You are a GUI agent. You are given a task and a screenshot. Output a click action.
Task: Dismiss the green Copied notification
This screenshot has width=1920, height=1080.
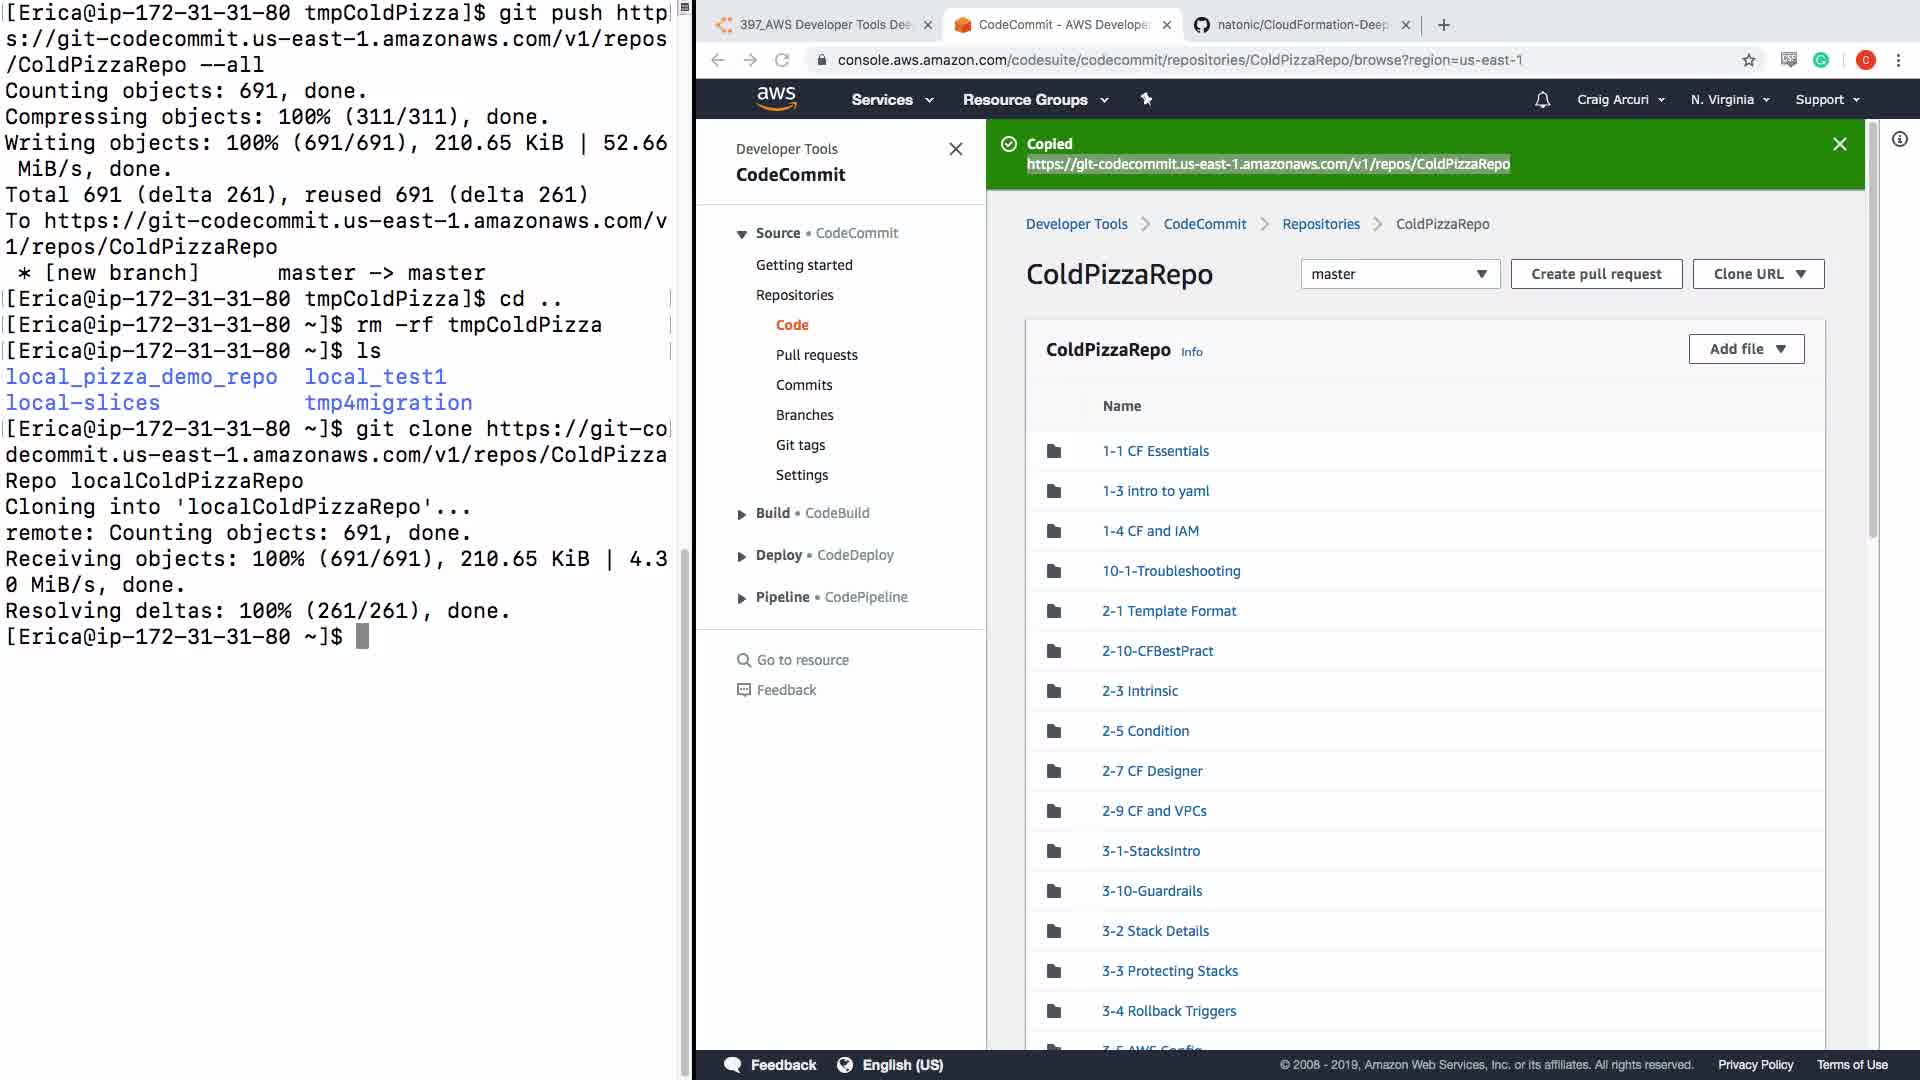point(1839,144)
